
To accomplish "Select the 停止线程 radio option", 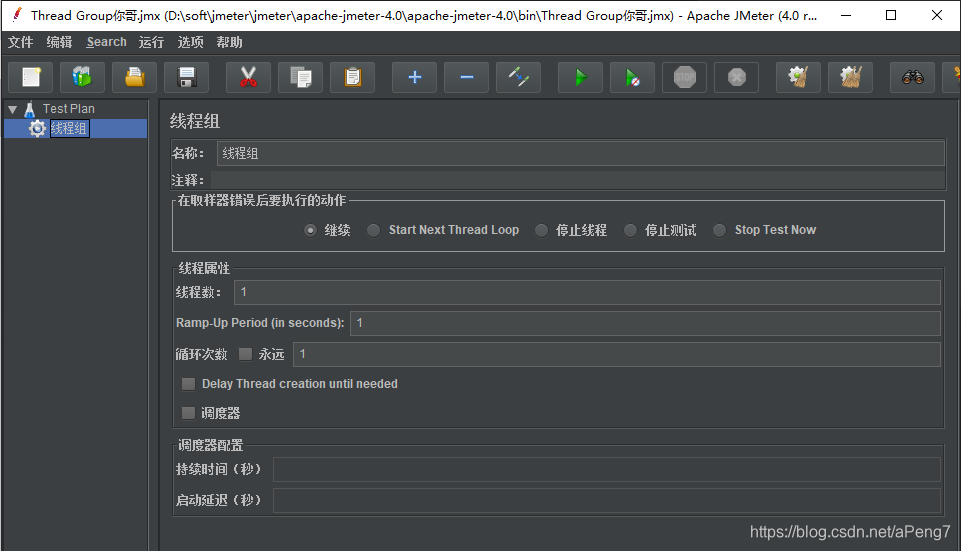I will click(x=541, y=230).
